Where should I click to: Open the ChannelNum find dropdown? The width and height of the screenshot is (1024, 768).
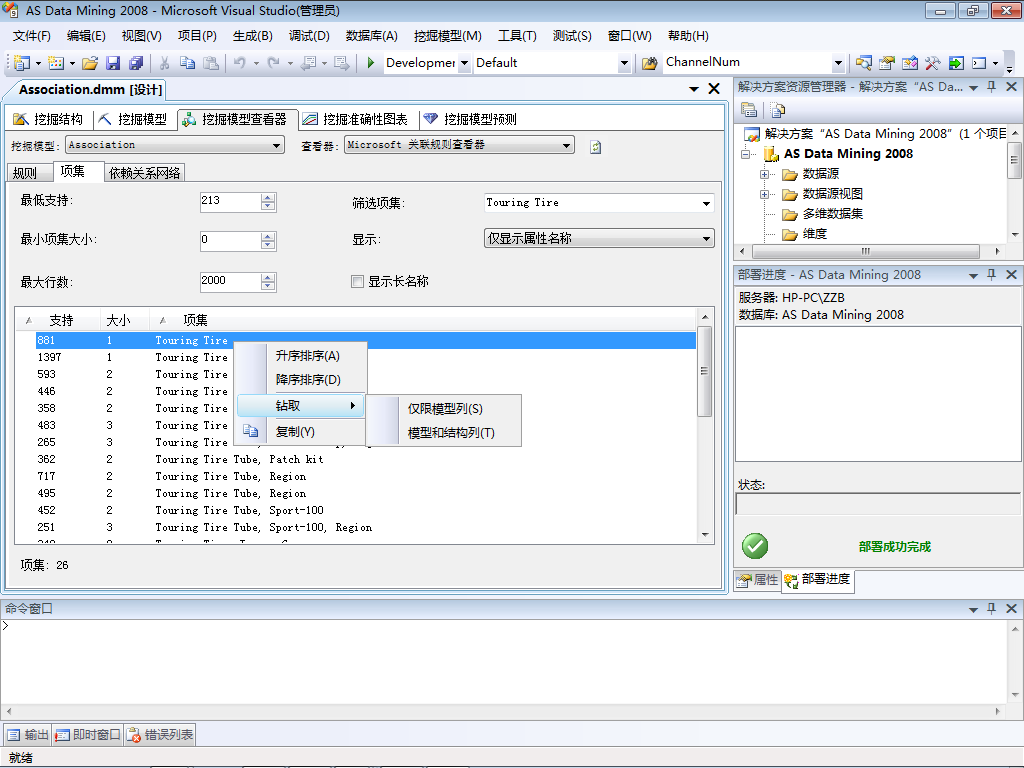[x=838, y=63]
